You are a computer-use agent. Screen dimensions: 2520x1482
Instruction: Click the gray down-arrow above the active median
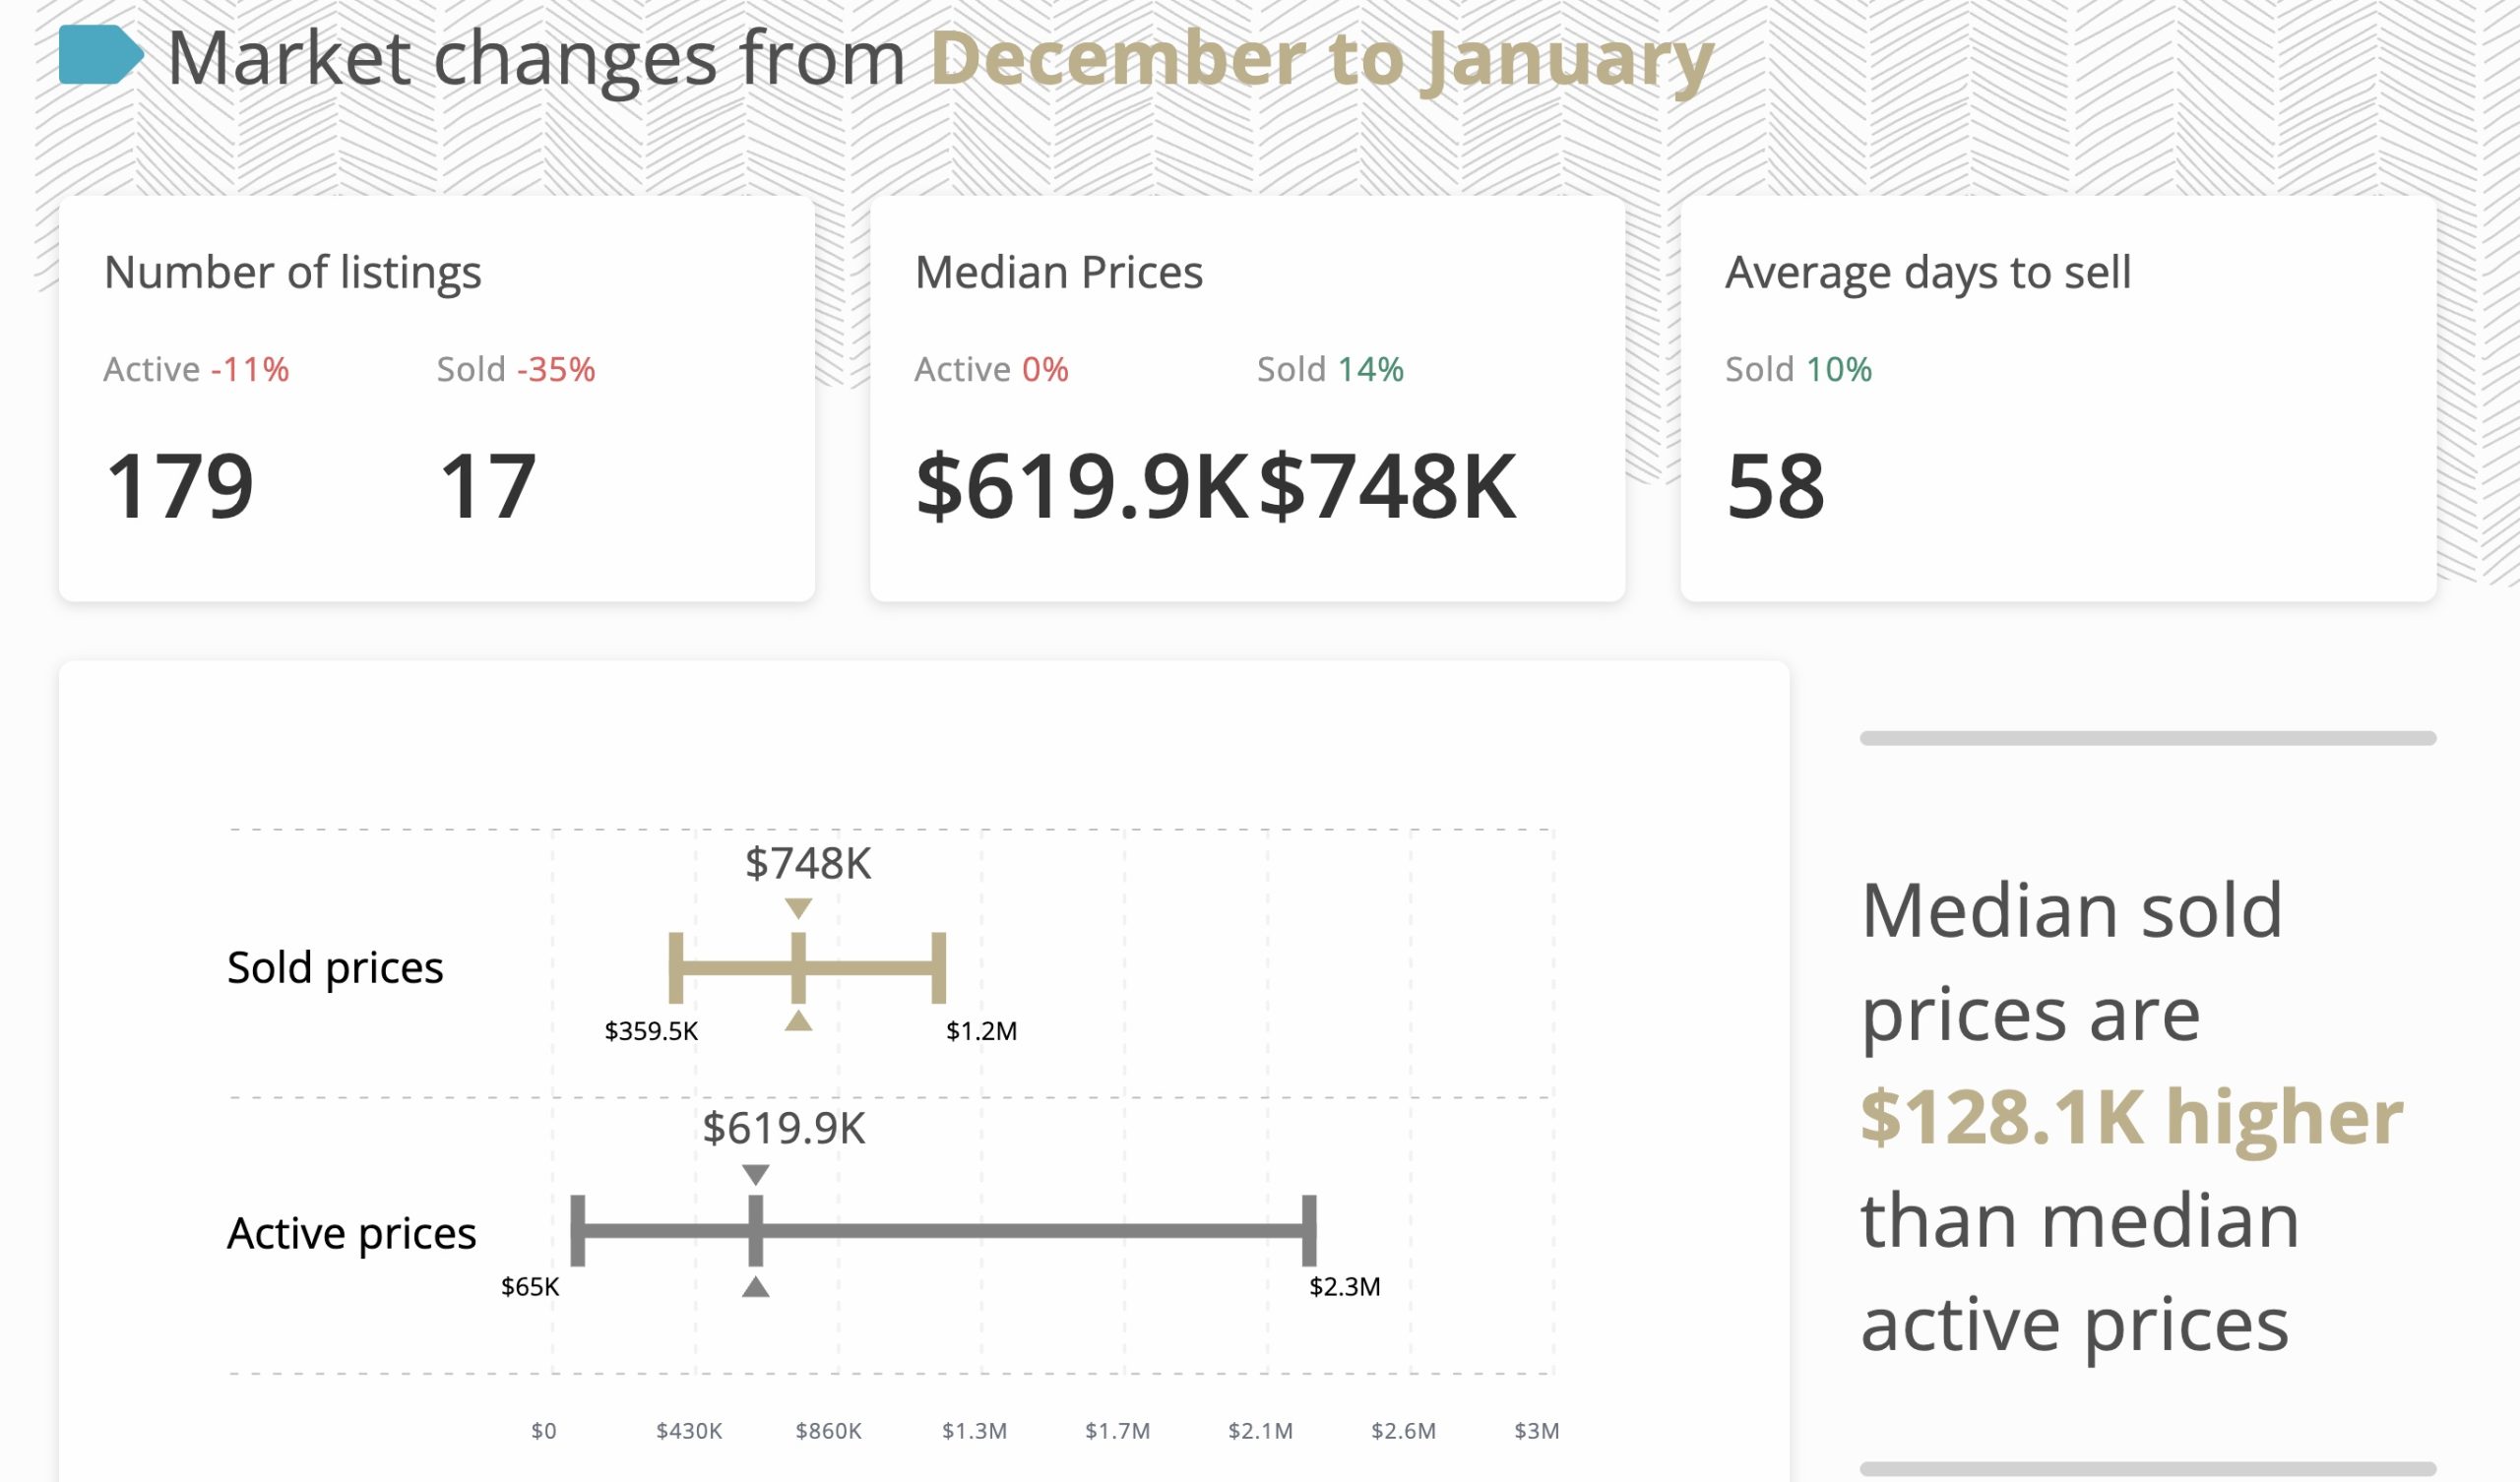click(x=756, y=1174)
